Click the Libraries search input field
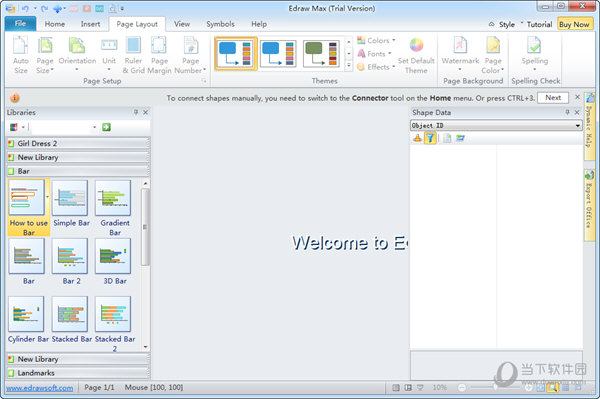 tap(62, 127)
